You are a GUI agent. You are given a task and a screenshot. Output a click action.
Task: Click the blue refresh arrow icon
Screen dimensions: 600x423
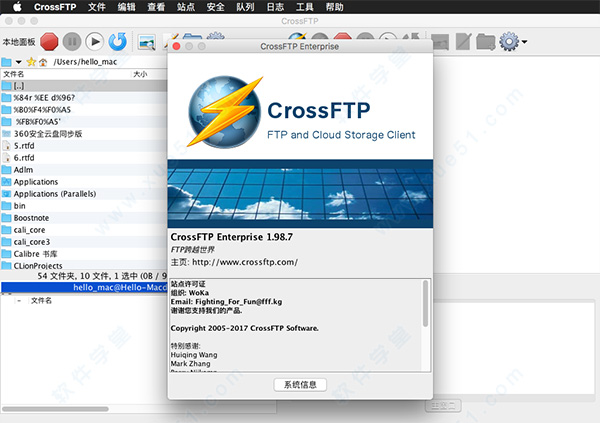[x=117, y=41]
